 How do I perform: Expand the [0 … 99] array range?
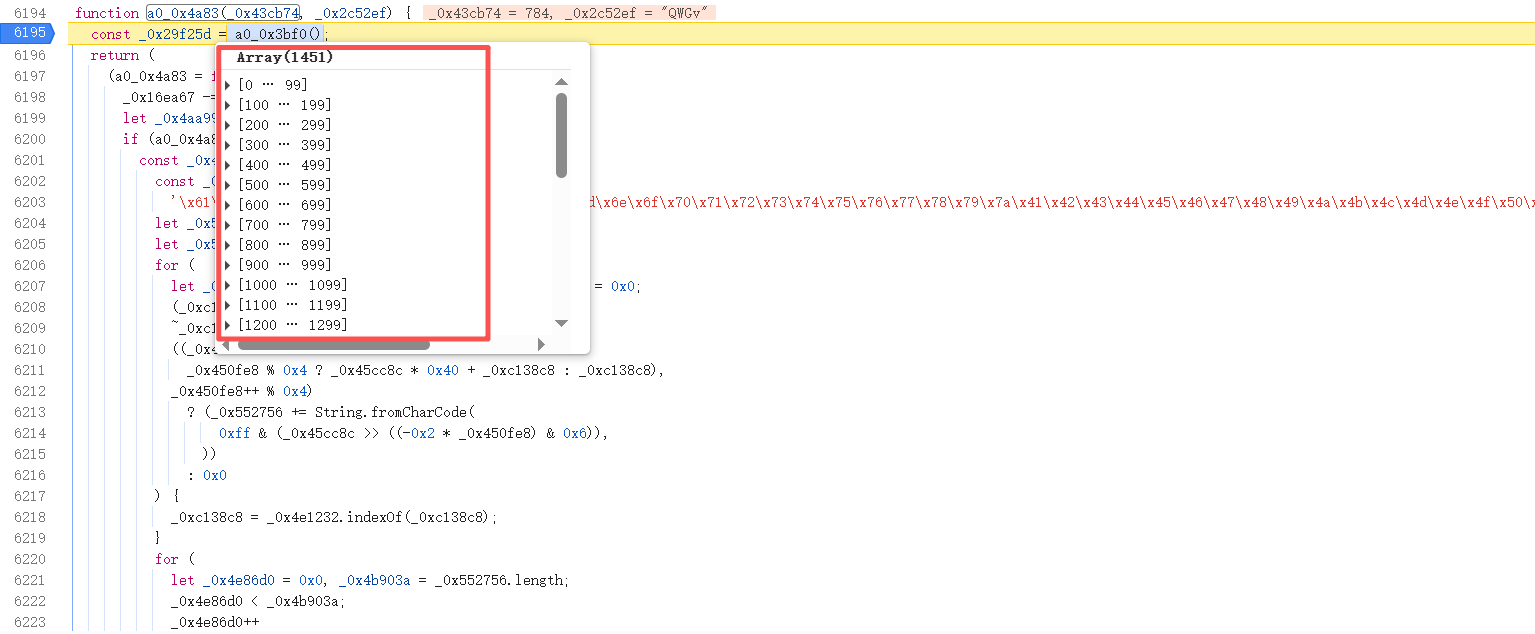229,85
